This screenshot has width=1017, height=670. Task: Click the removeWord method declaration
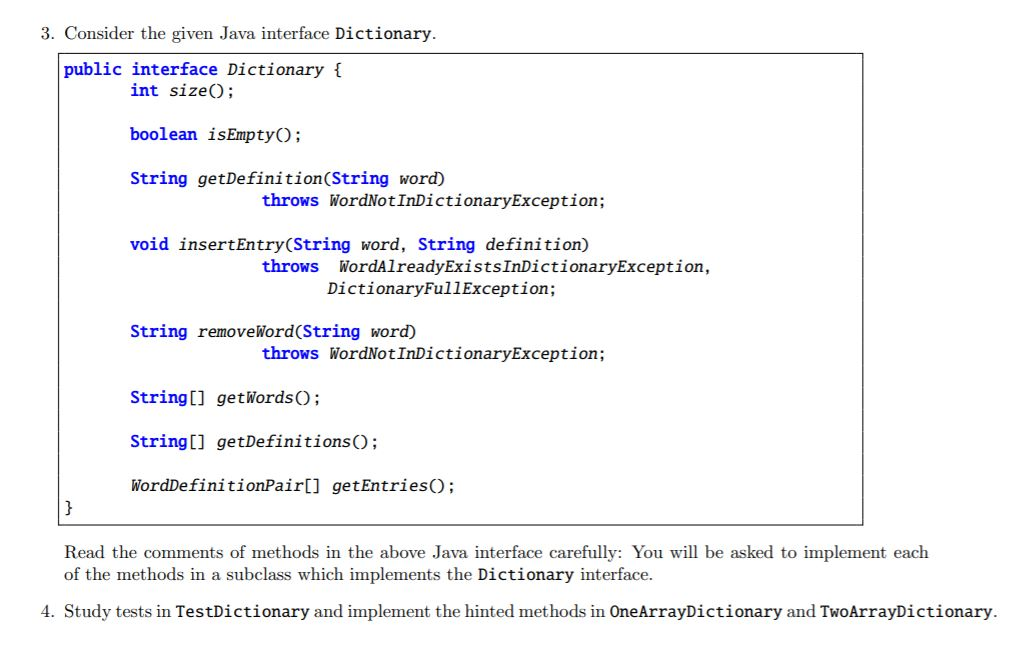(270, 331)
